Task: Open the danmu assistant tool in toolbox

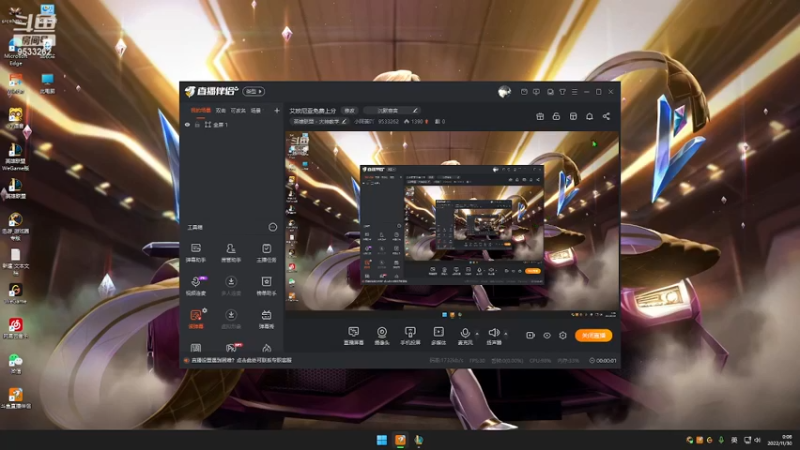Action: point(195,253)
